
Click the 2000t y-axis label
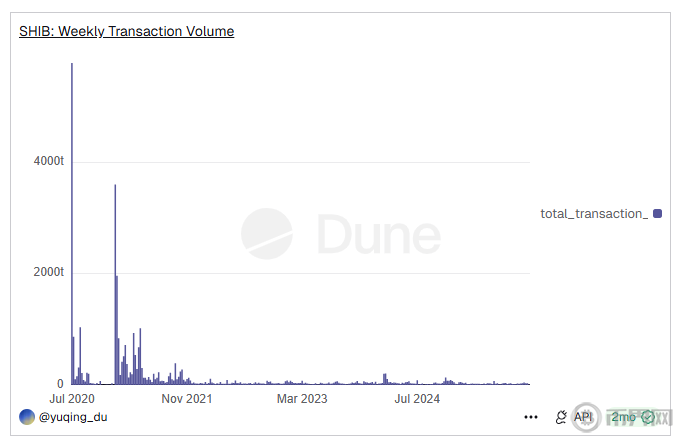tap(47, 272)
